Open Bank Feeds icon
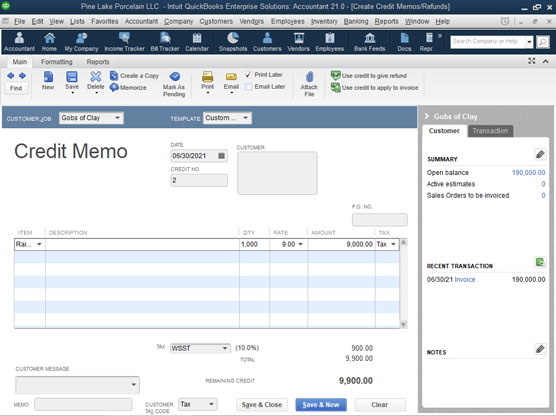Viewport: 556px width, 416px height. point(369,41)
